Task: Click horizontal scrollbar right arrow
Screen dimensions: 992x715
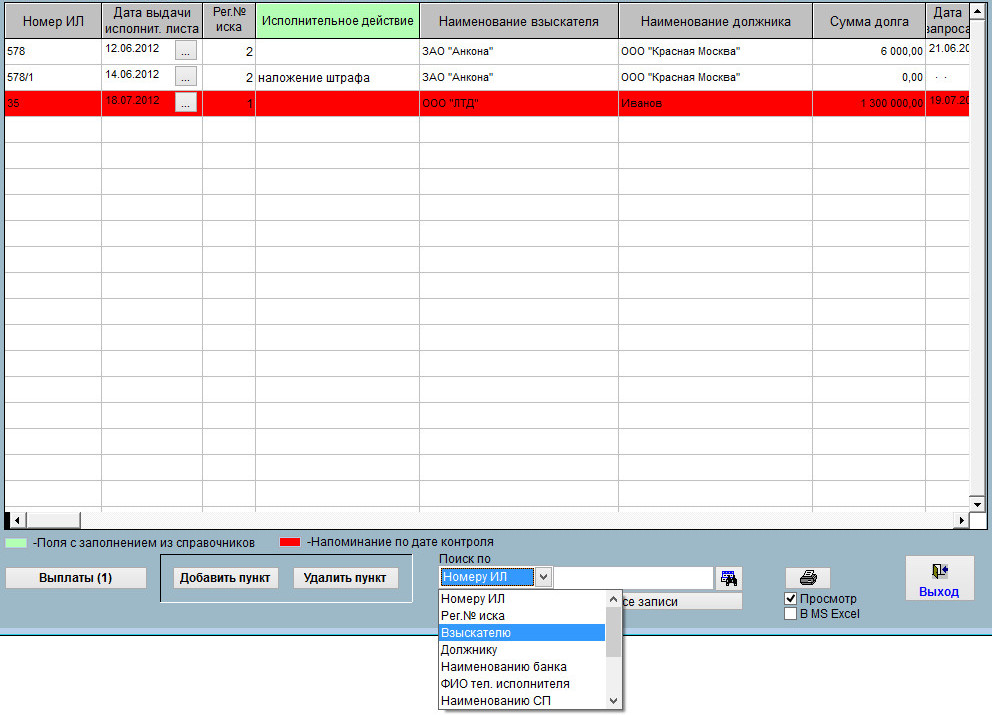Action: (x=962, y=520)
